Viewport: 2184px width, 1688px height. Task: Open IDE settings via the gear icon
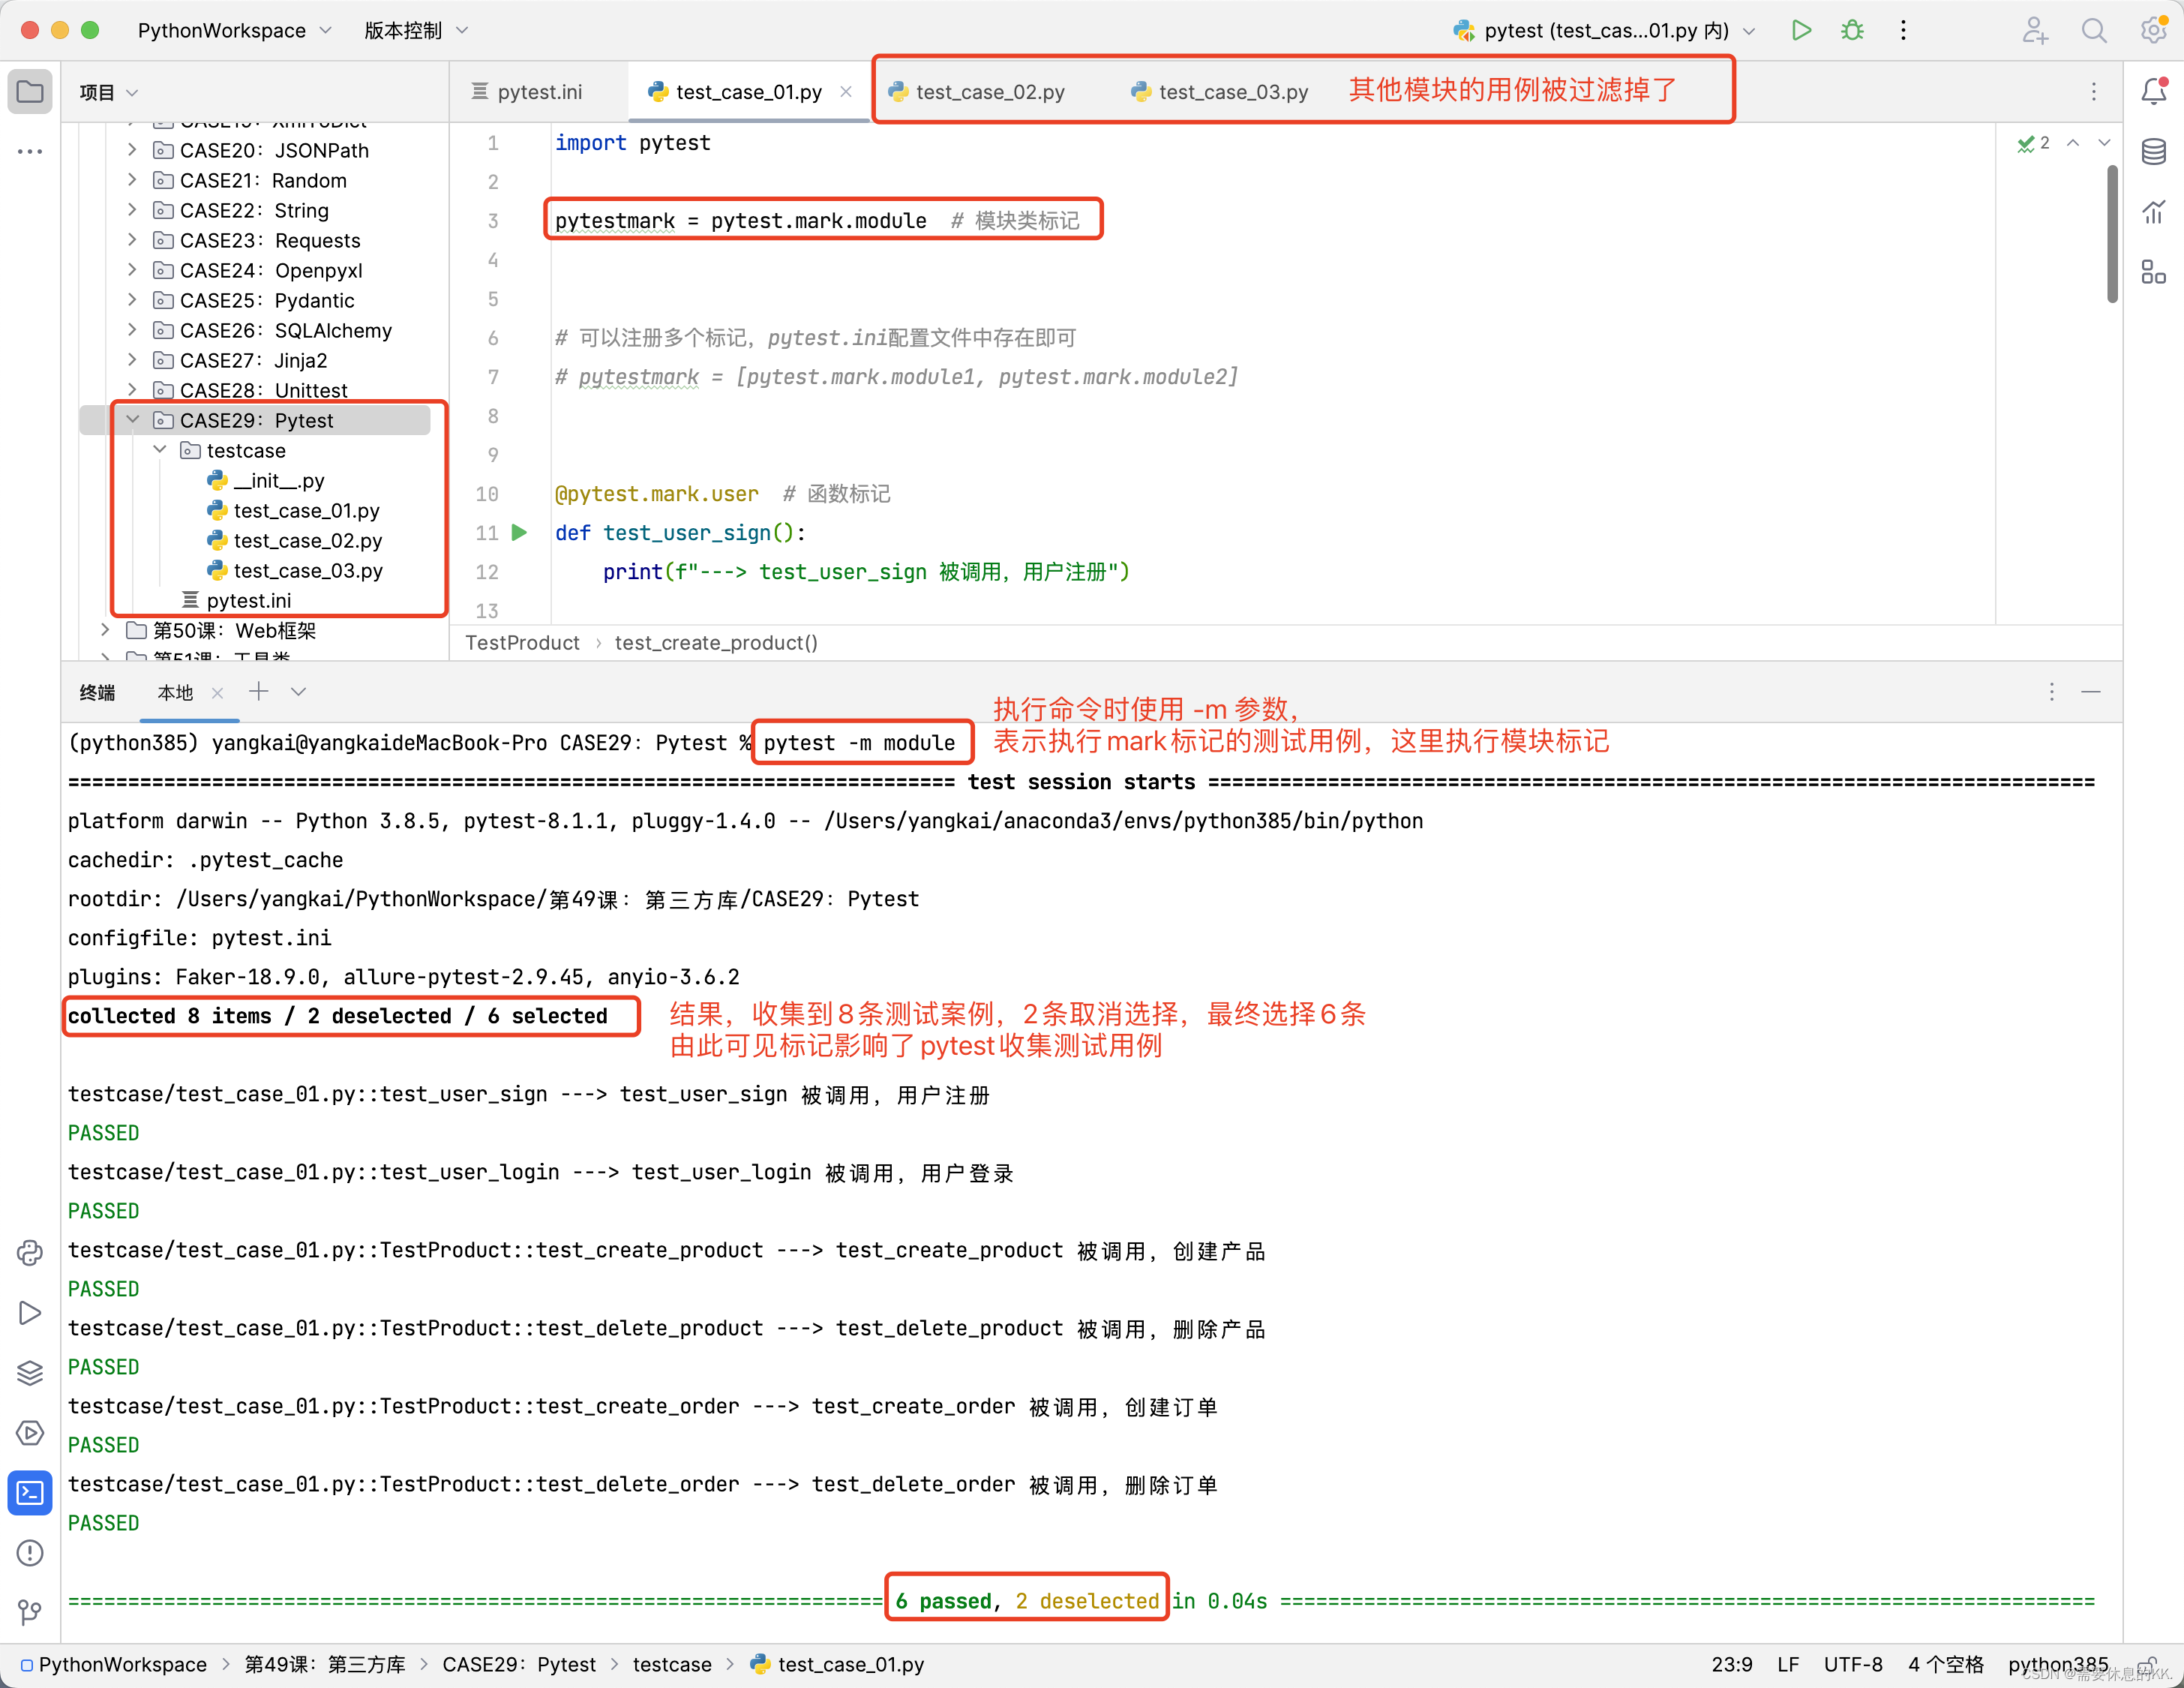pyautogui.click(x=2153, y=30)
